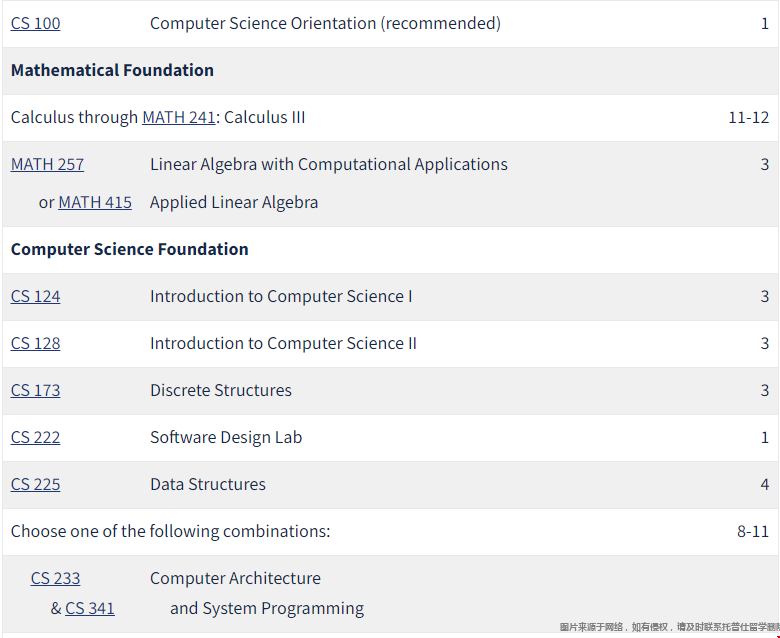Viewport: 780px width, 638px height.
Task: Click the Software Design Lab title
Action: (226, 438)
